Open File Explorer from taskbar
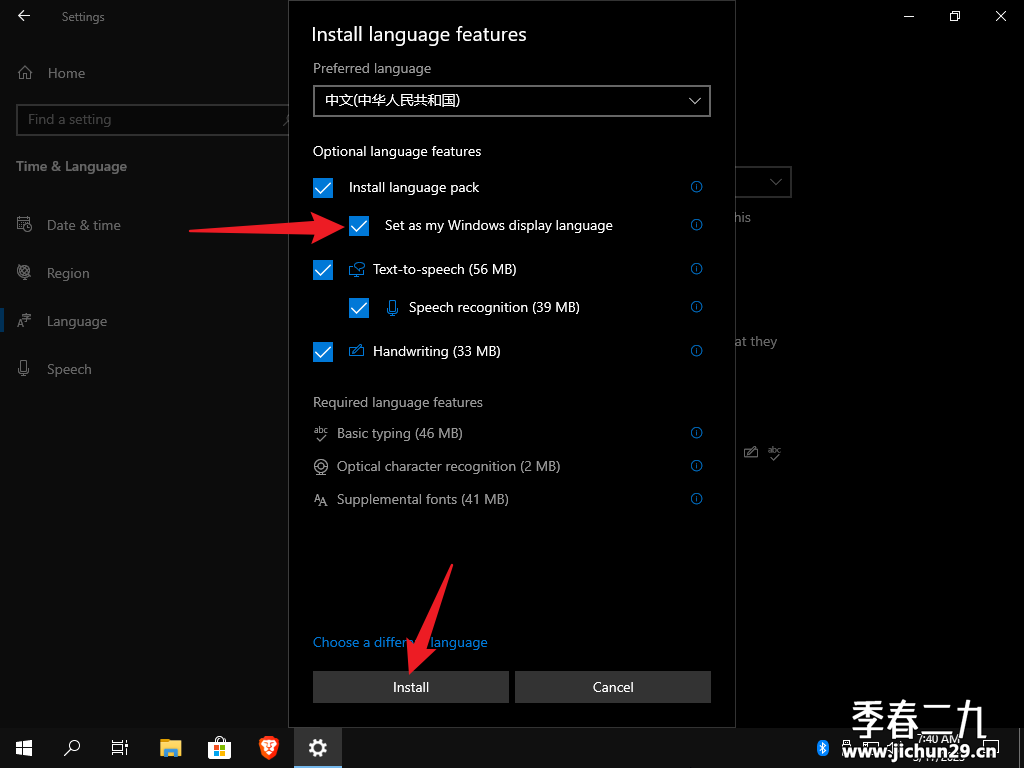The image size is (1024, 768). coord(170,748)
